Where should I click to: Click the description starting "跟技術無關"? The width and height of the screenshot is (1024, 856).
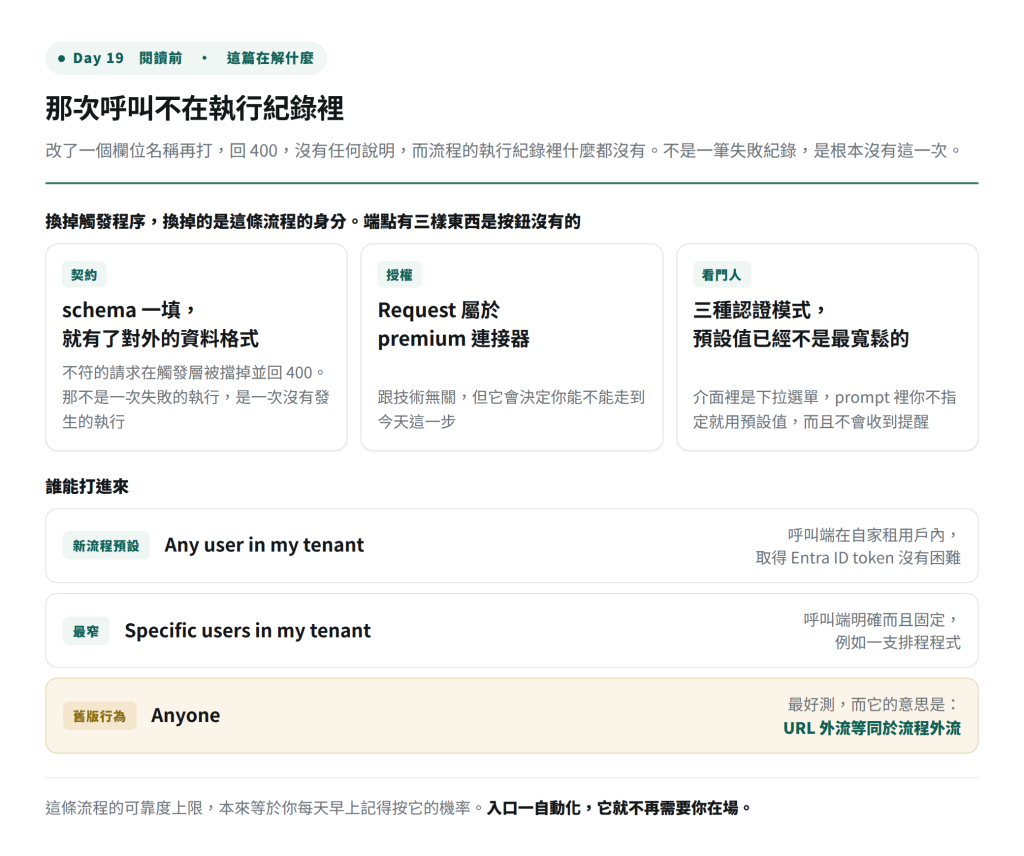click(511, 409)
